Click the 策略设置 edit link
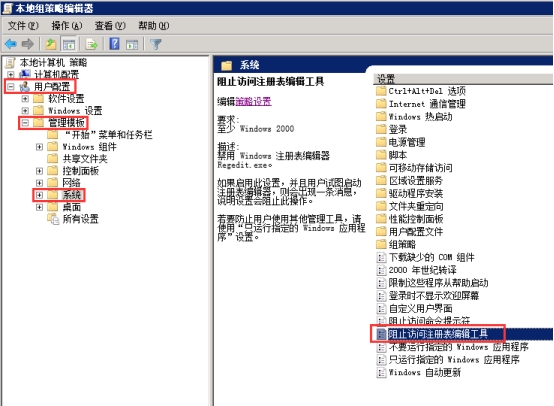The image size is (554, 406). pos(253,102)
